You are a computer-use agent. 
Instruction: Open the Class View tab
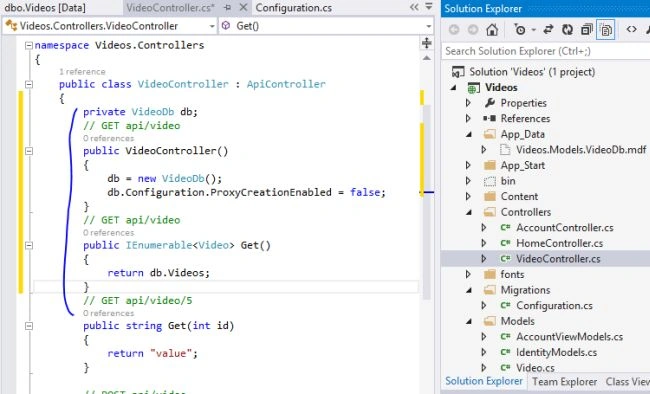[x=627, y=382]
